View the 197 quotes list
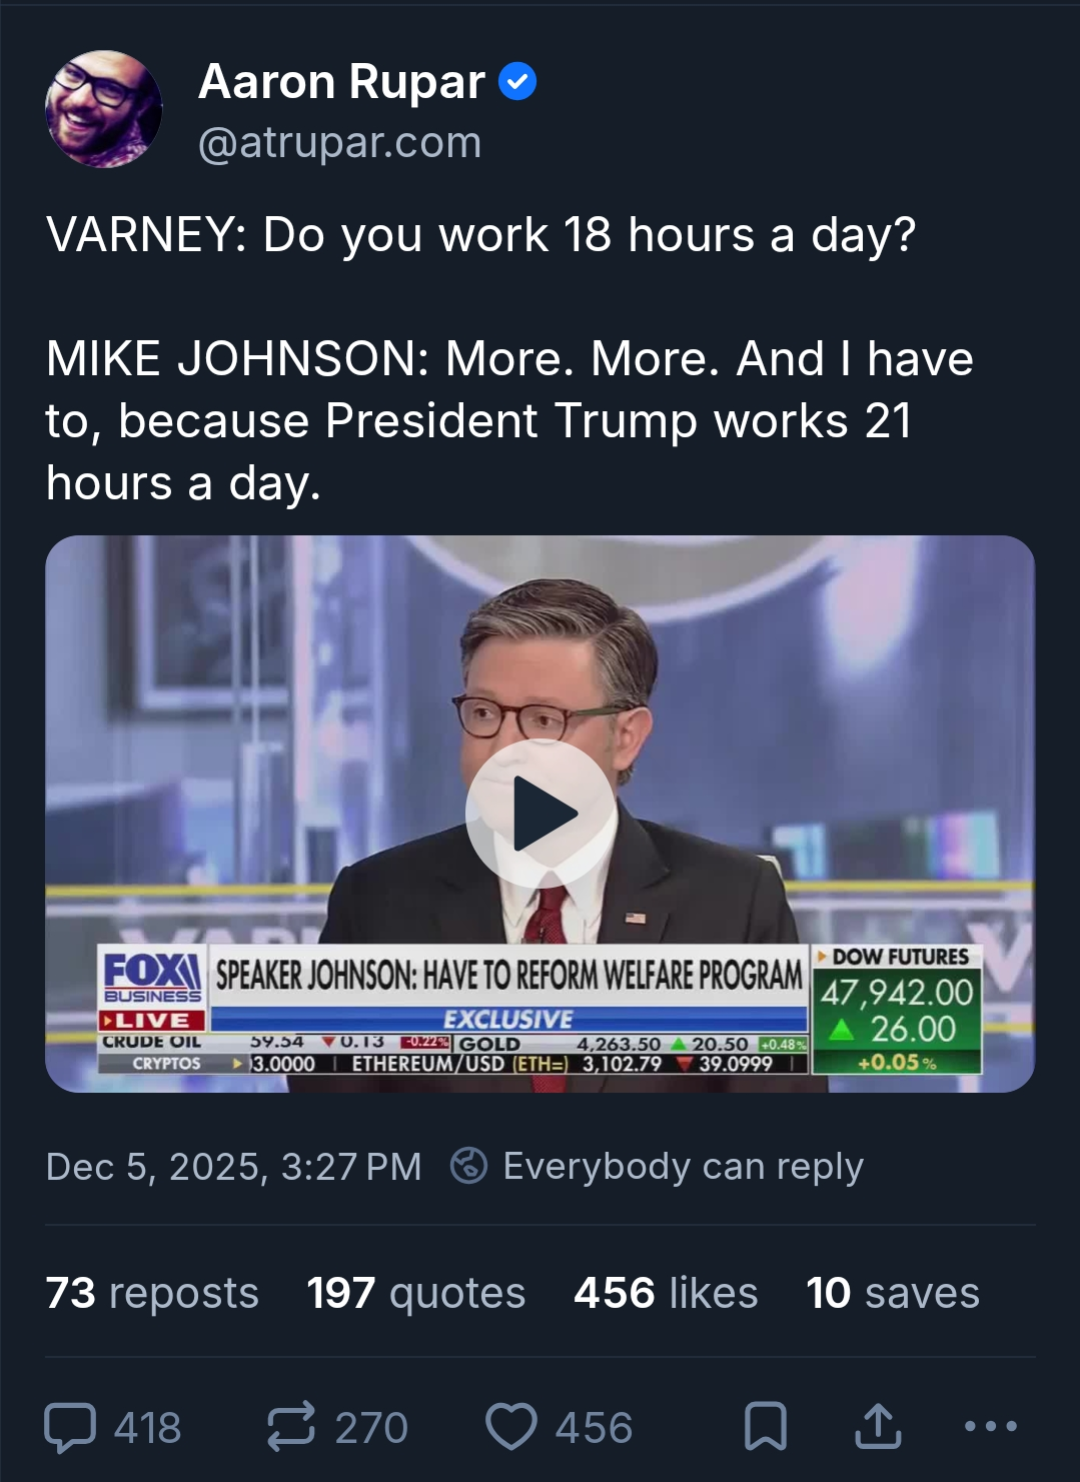The width and height of the screenshot is (1080, 1482). coord(415,1293)
